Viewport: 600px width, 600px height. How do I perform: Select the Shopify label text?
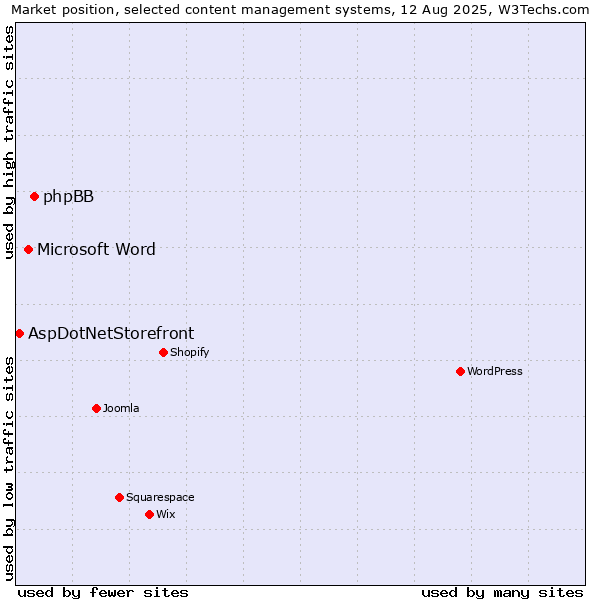(190, 352)
